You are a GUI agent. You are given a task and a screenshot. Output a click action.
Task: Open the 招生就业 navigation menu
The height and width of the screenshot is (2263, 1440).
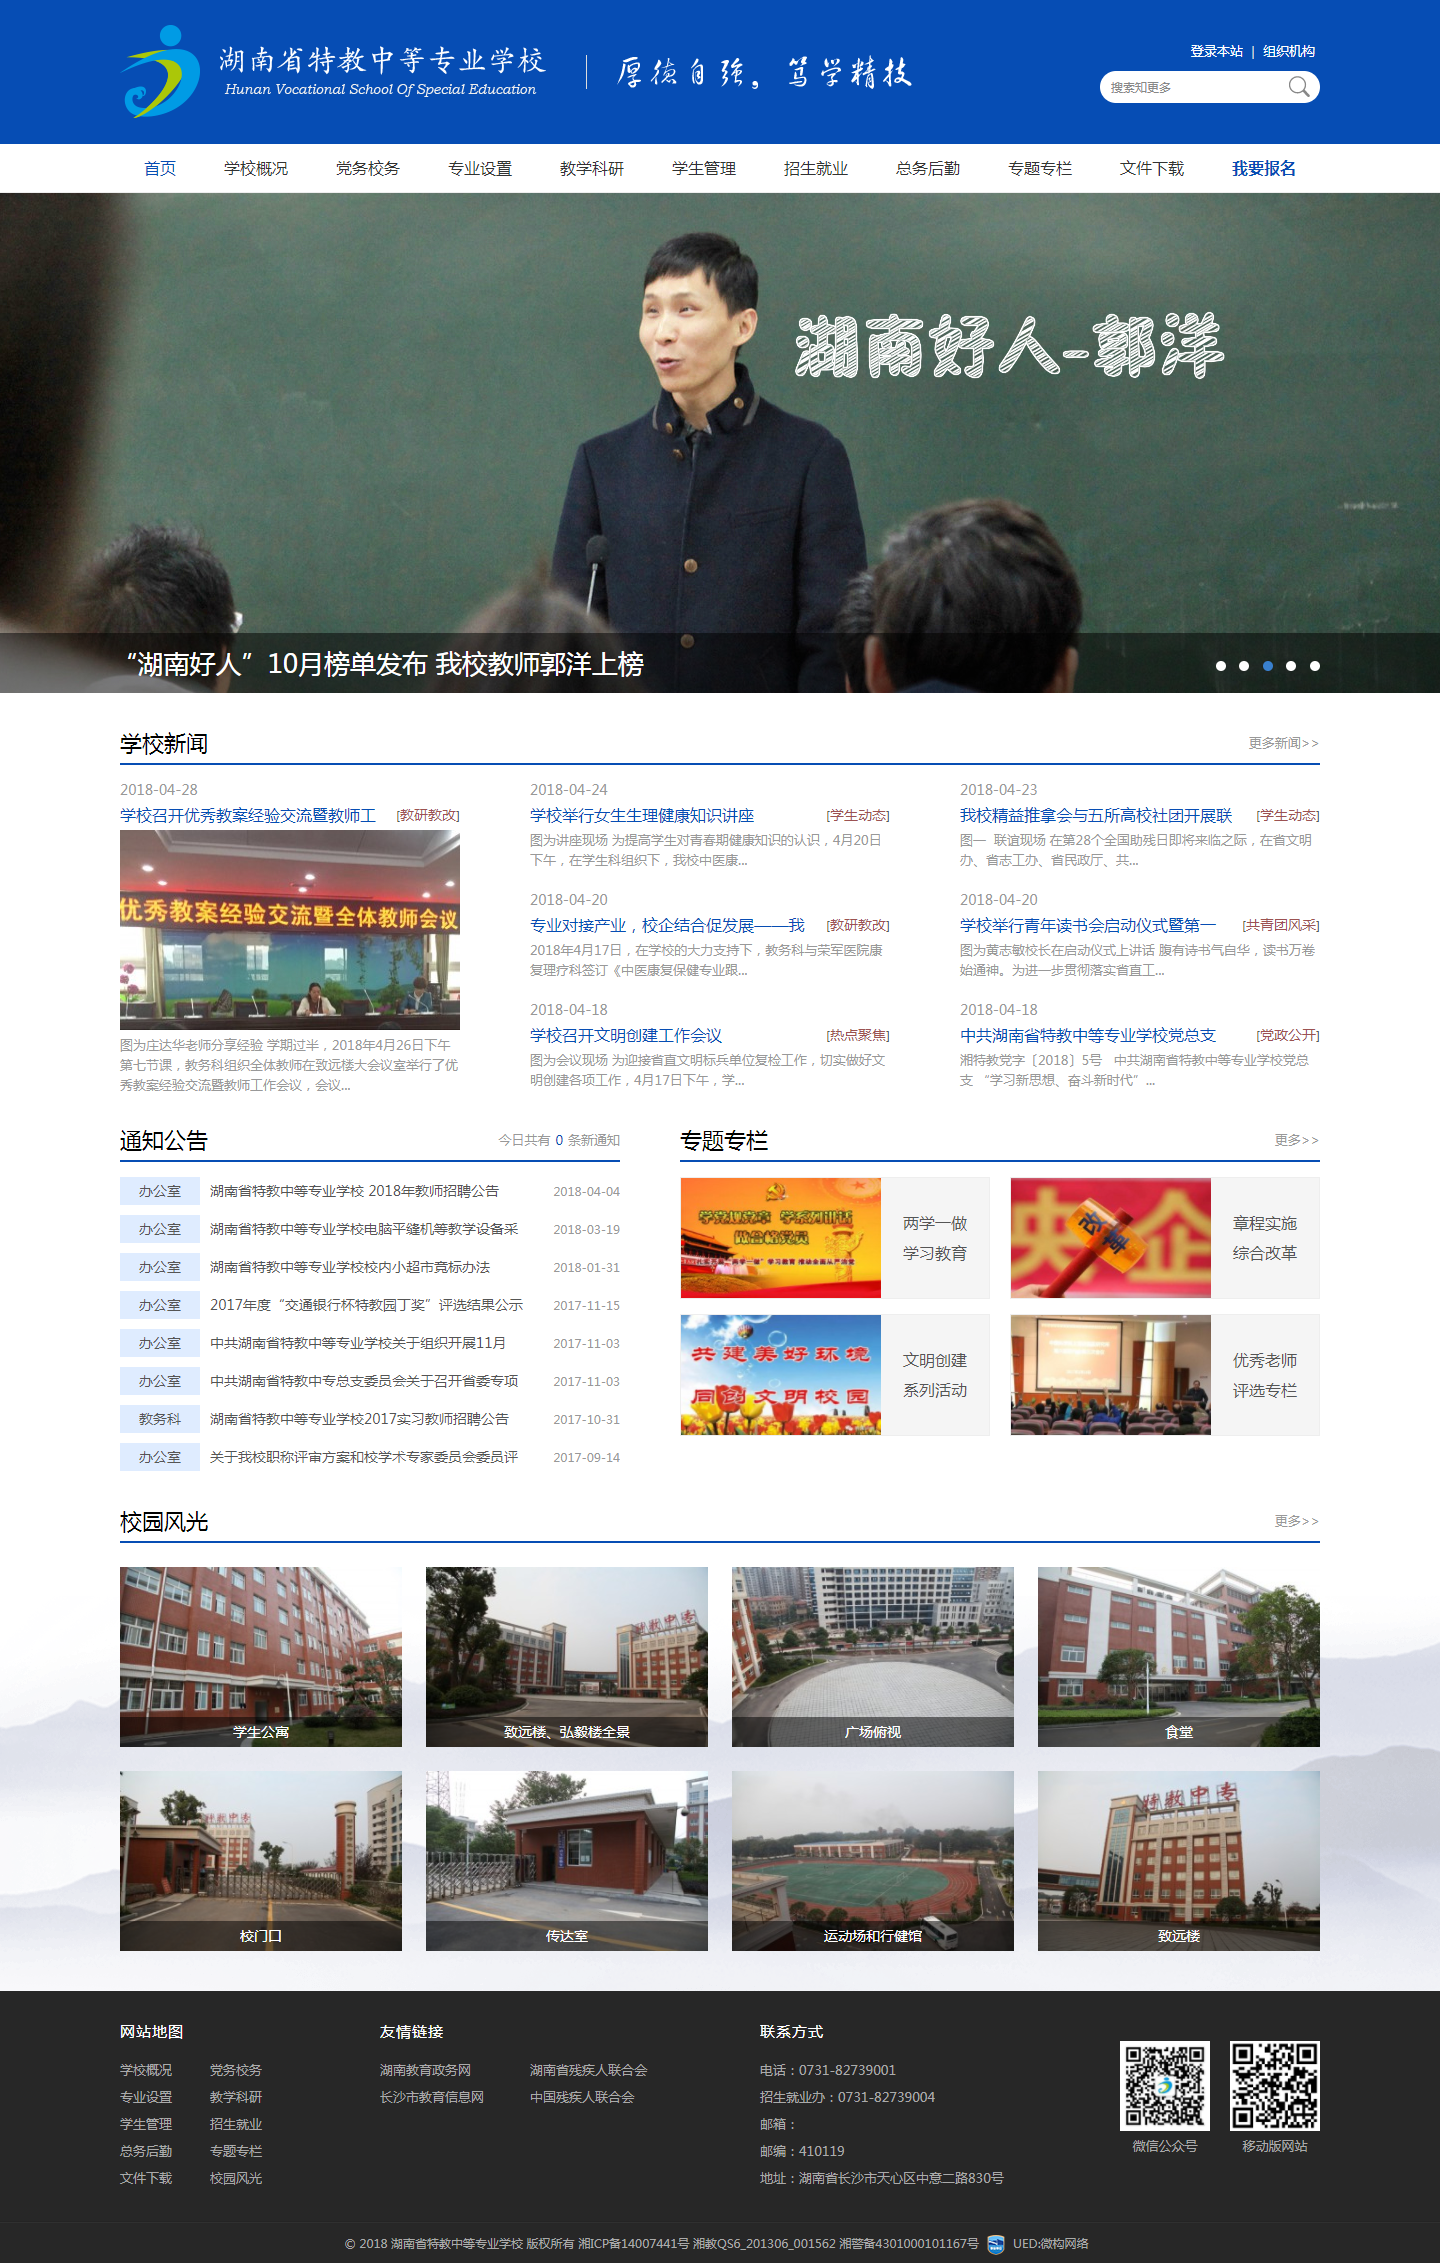click(815, 168)
